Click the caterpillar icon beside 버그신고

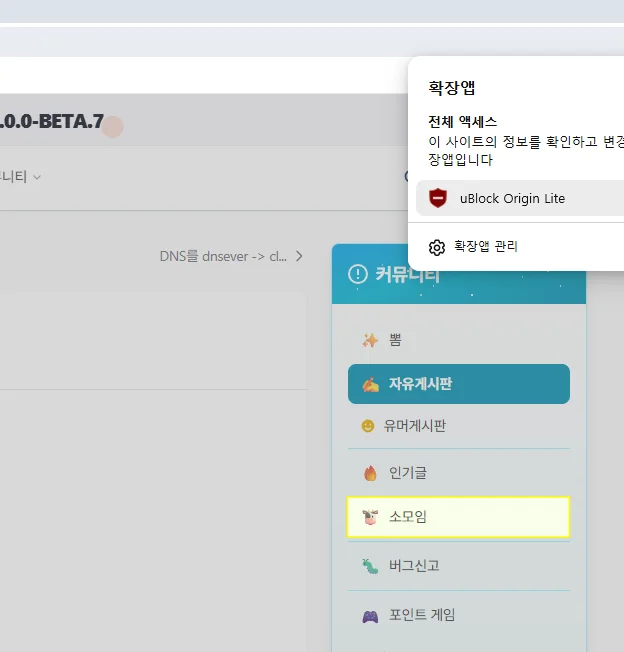[x=370, y=566]
